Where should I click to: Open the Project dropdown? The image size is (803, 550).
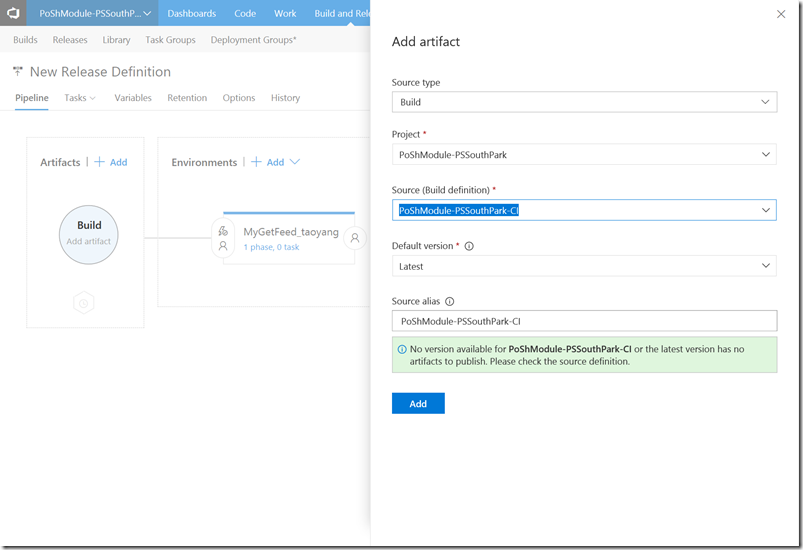(584, 154)
